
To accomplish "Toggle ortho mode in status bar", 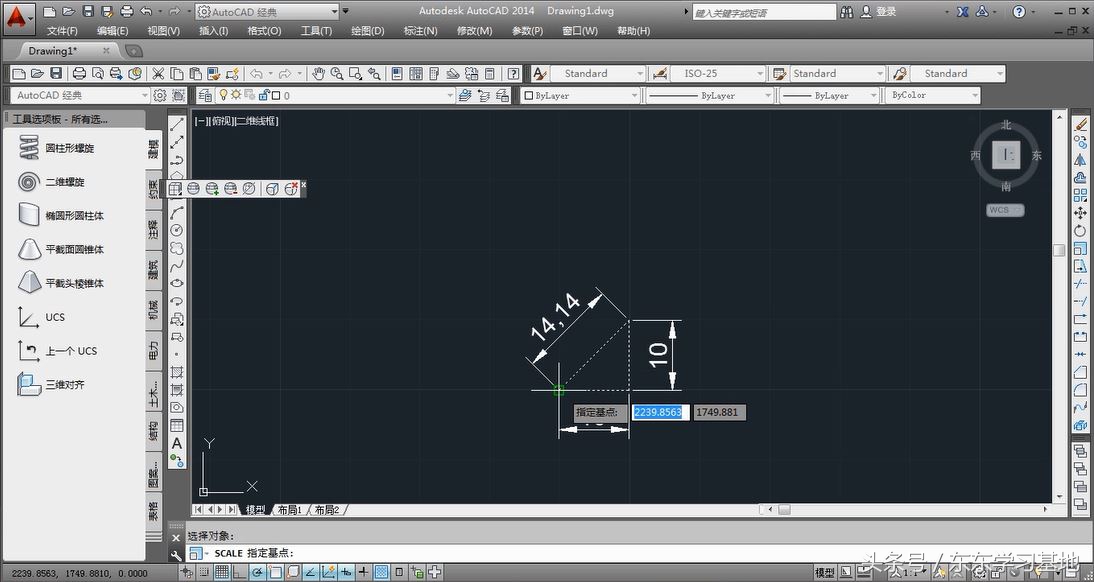I will pyautogui.click(x=238, y=573).
